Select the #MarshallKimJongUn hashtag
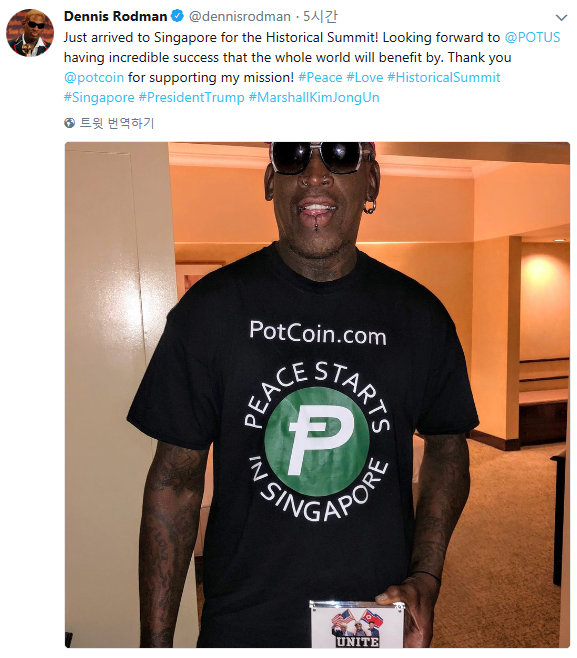This screenshot has height=658, width=577. click(x=314, y=97)
